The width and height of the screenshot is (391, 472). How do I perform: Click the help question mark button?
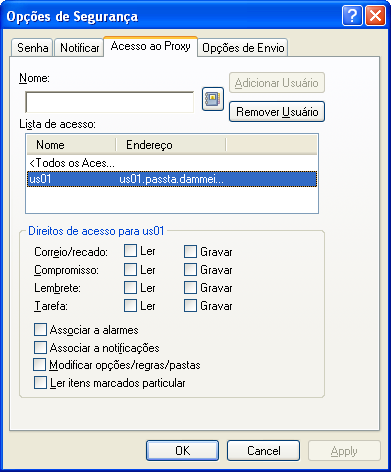pyautogui.click(x=352, y=15)
